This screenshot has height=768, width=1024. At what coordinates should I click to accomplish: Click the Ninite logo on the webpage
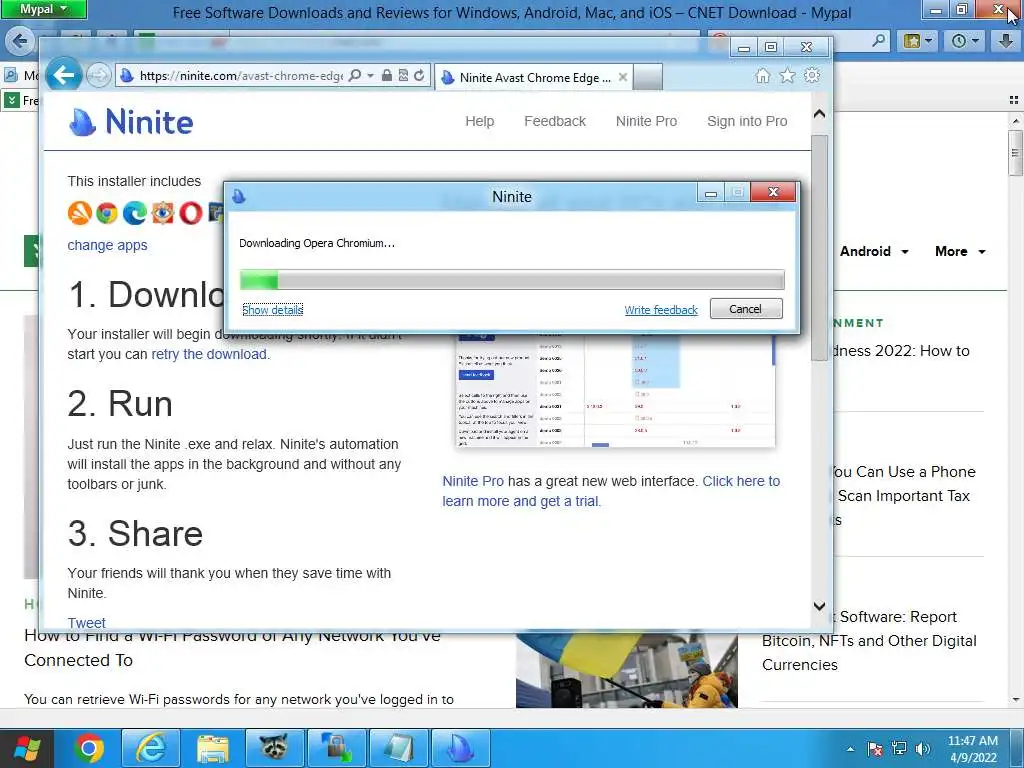coord(131,121)
